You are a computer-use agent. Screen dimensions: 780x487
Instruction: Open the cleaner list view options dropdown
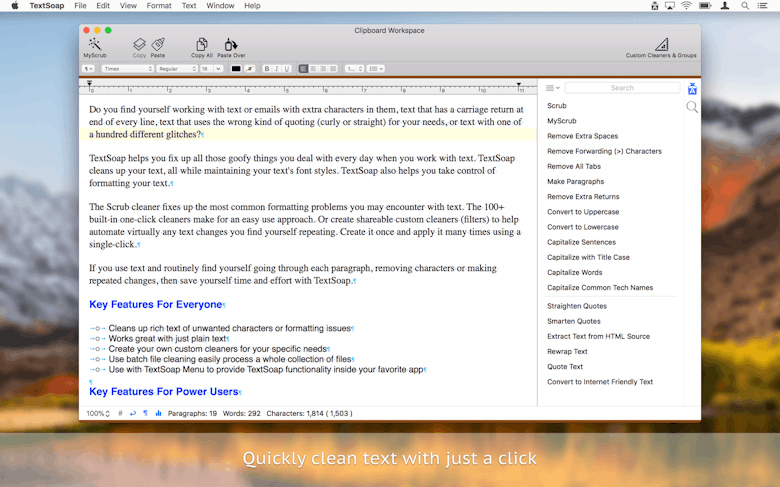(x=553, y=88)
